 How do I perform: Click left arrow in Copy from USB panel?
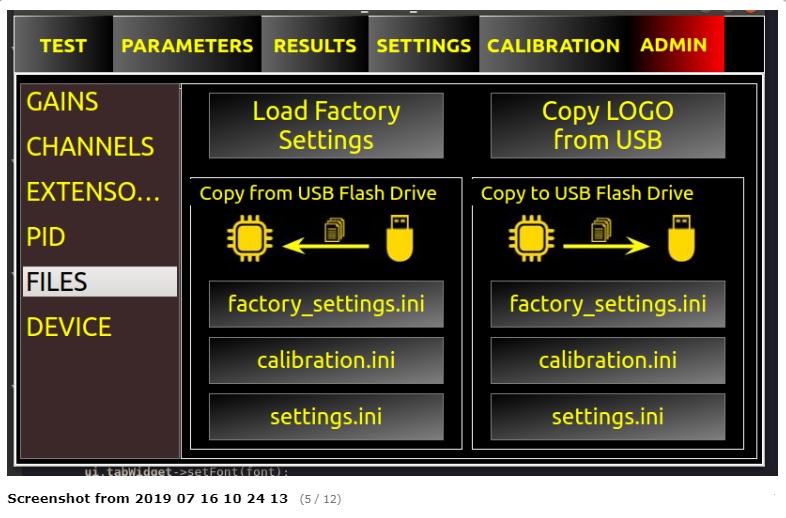(x=326, y=246)
